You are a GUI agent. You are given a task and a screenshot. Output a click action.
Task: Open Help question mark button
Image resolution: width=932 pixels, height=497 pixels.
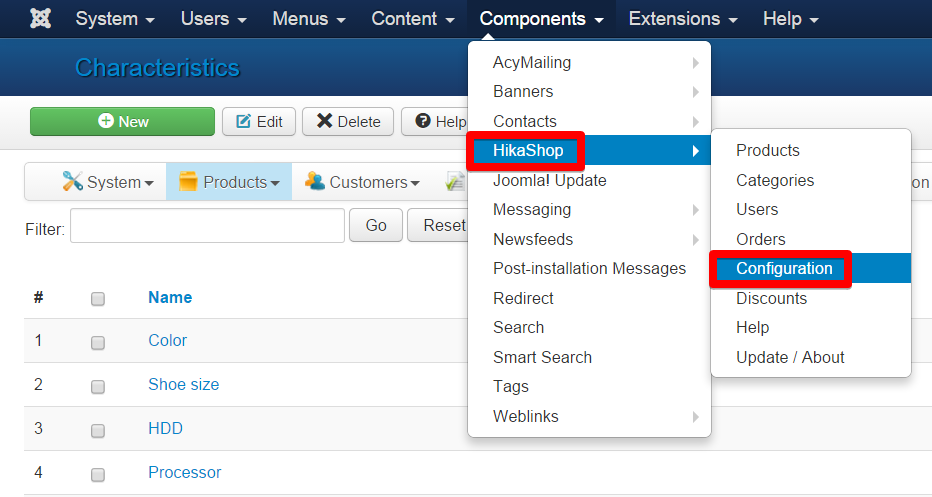click(435, 121)
